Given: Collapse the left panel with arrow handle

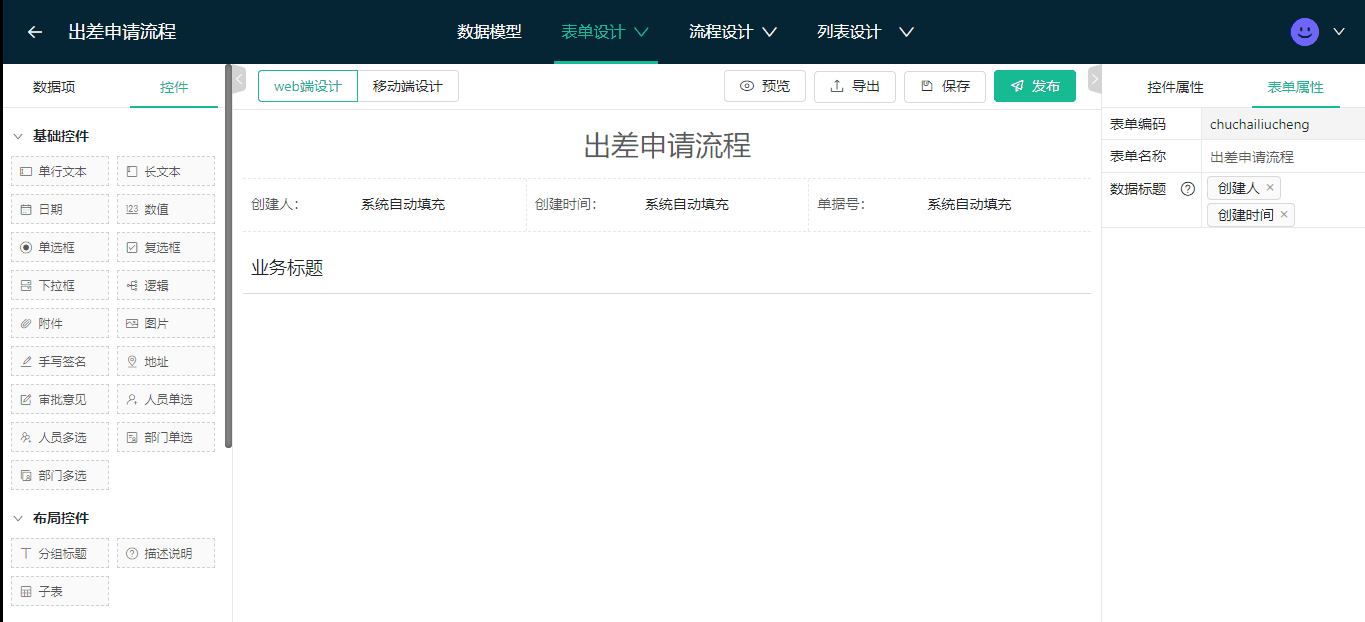Looking at the screenshot, I should [x=239, y=79].
